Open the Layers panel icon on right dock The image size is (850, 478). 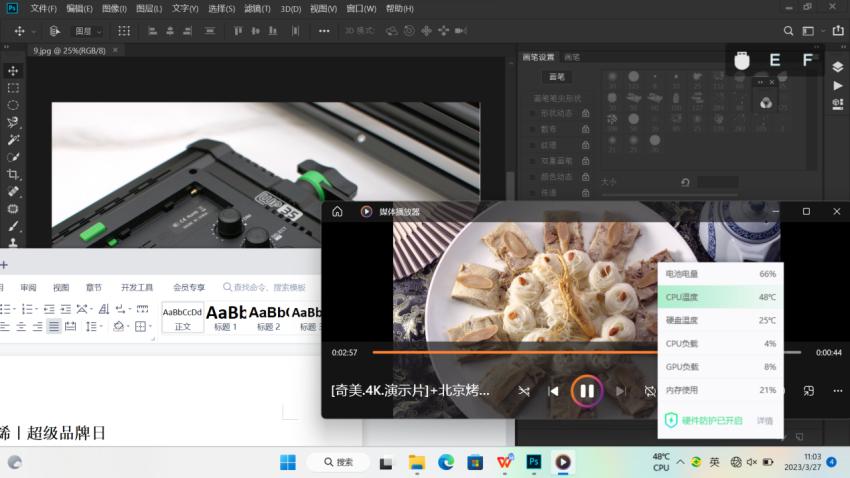pos(838,67)
